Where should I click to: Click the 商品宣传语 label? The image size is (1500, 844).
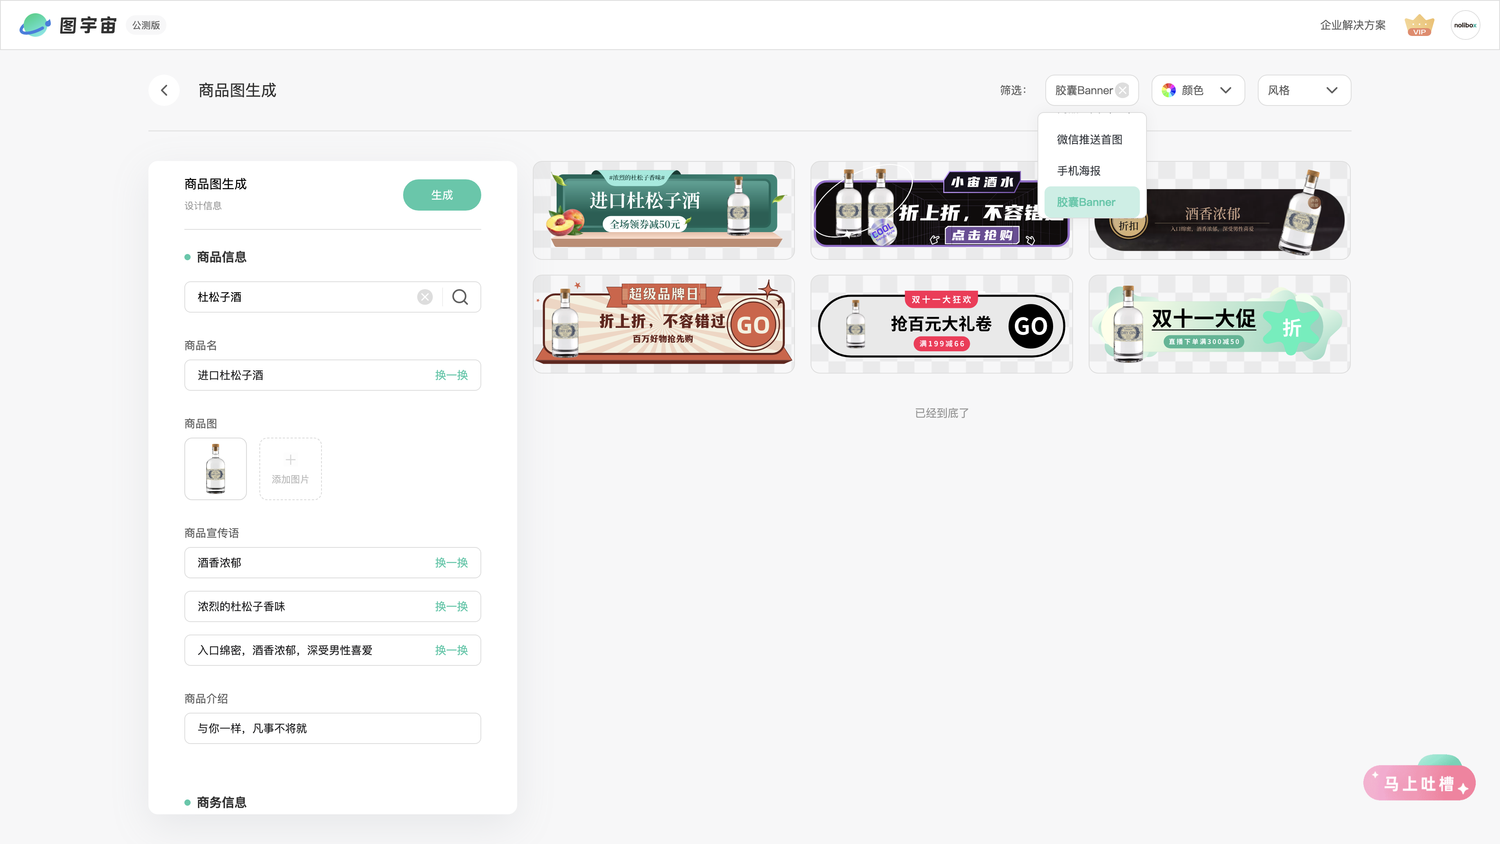point(212,533)
